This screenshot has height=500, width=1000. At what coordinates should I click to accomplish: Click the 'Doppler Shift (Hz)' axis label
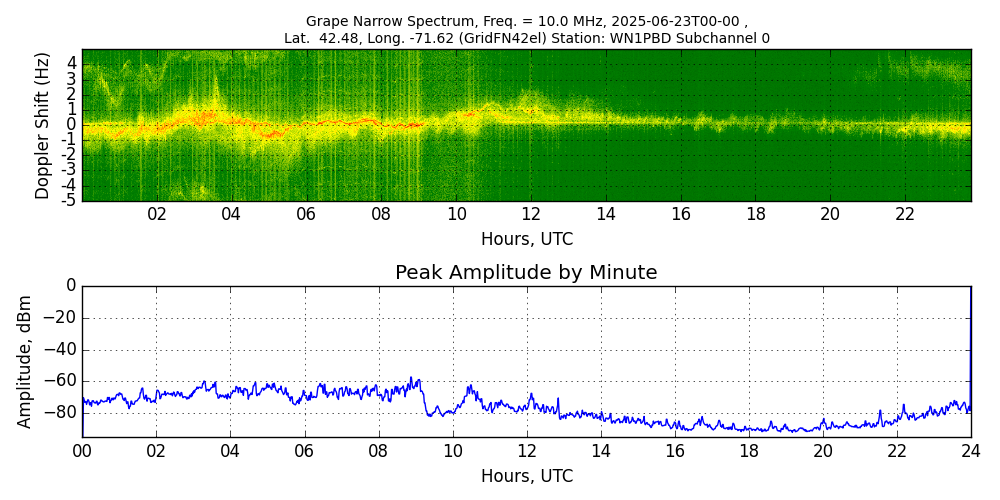42,126
